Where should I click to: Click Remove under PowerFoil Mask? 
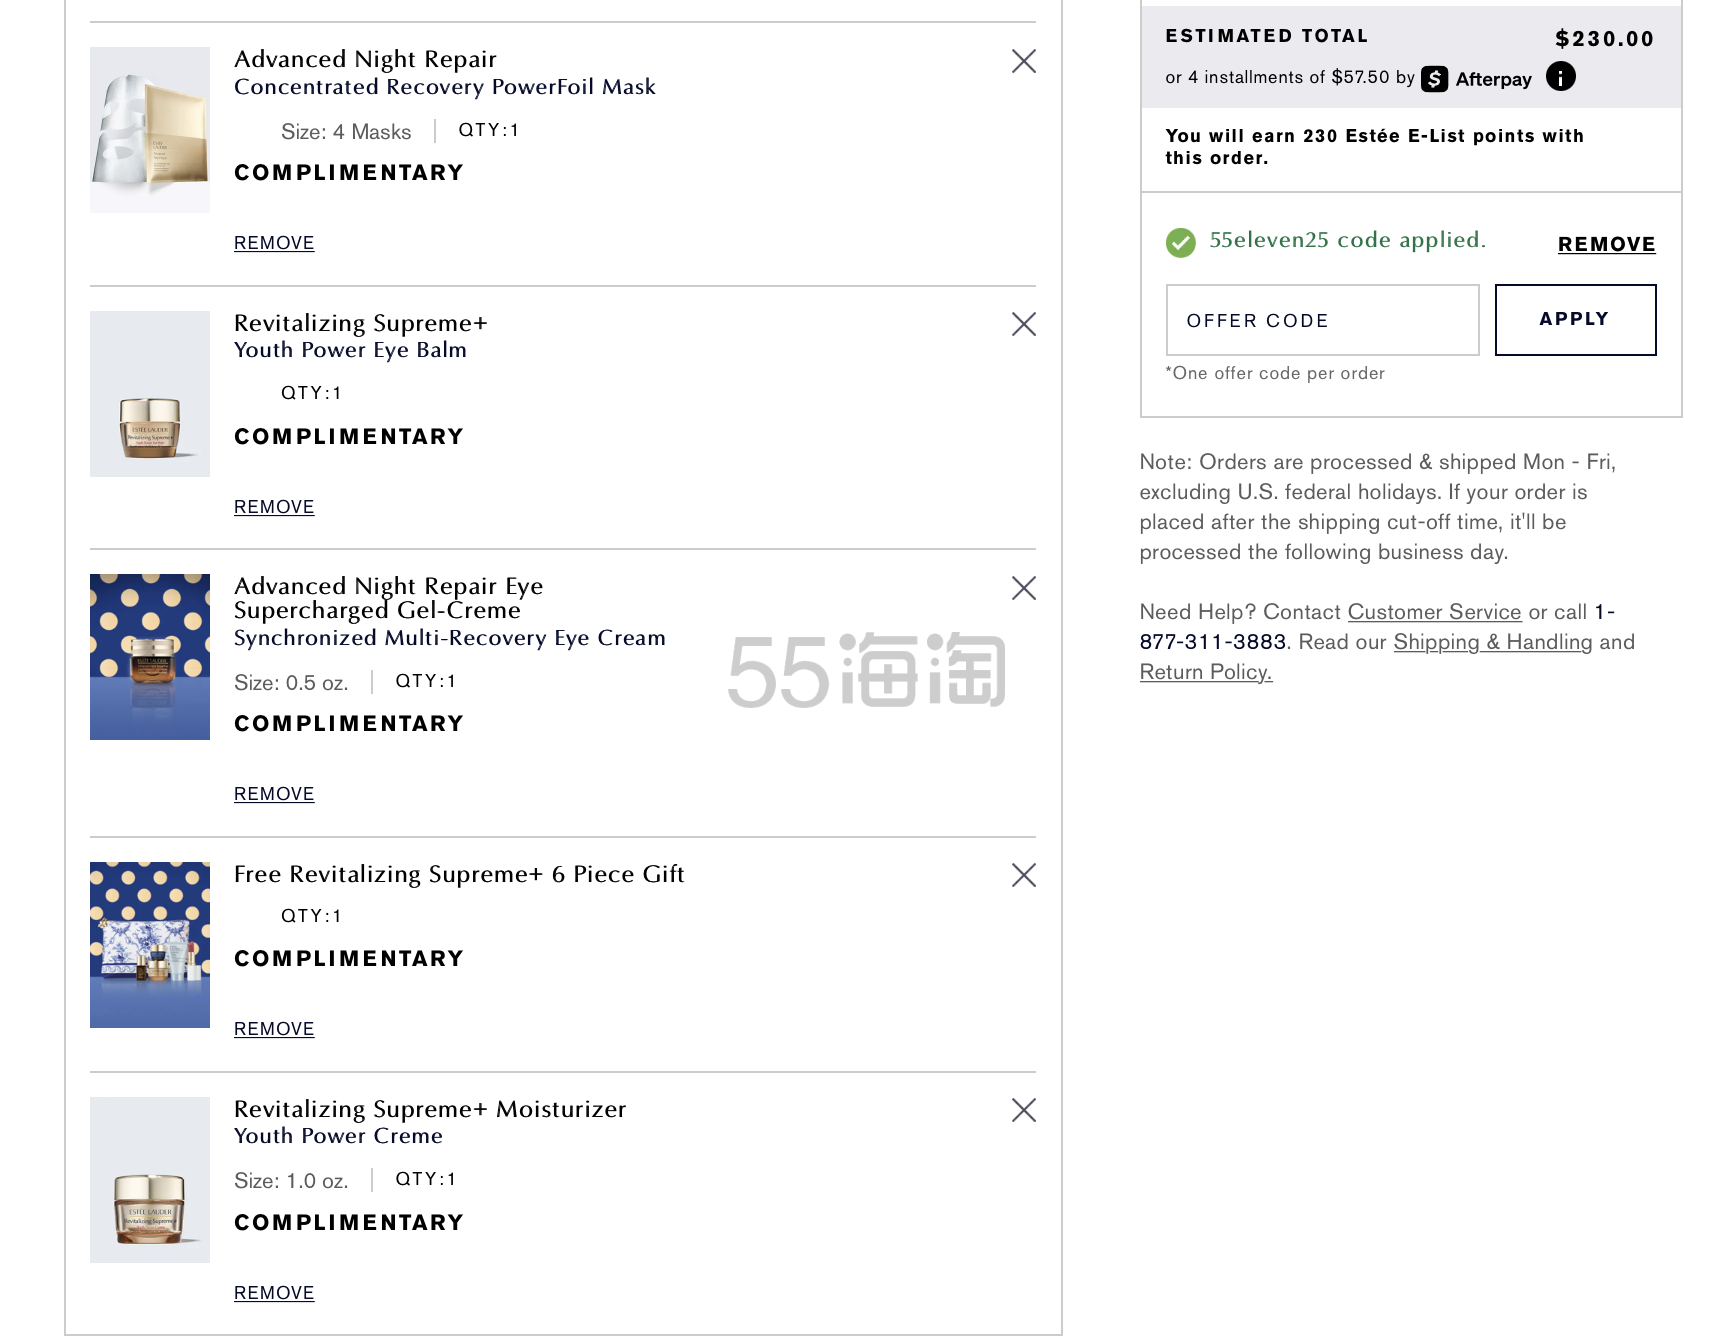coord(274,243)
